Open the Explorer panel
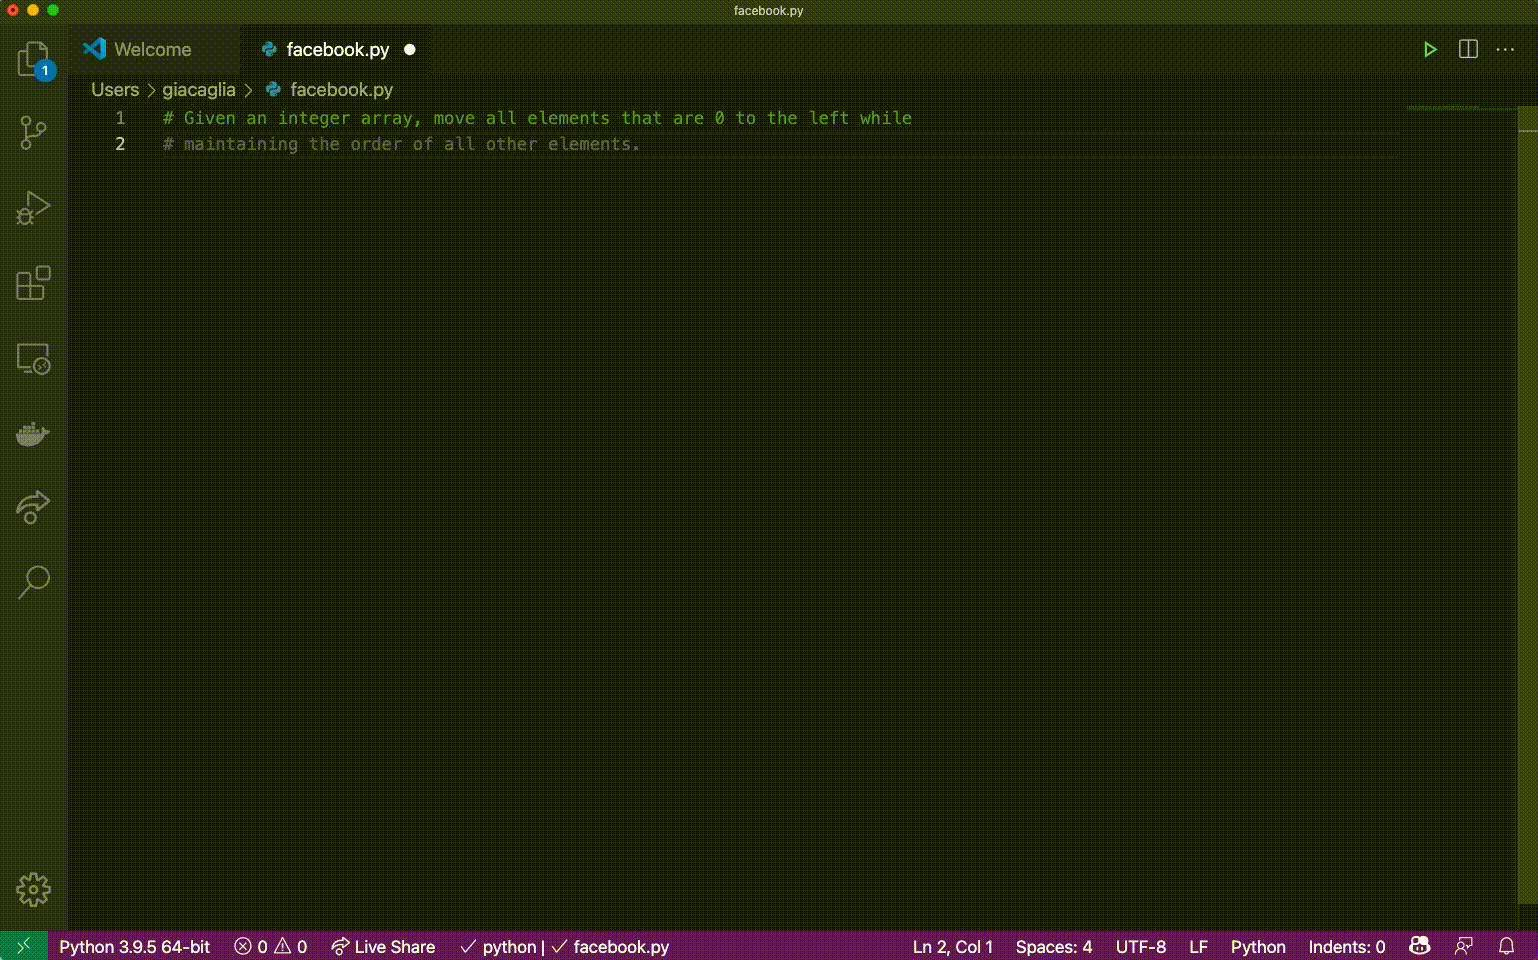The width and height of the screenshot is (1538, 960). 33,60
